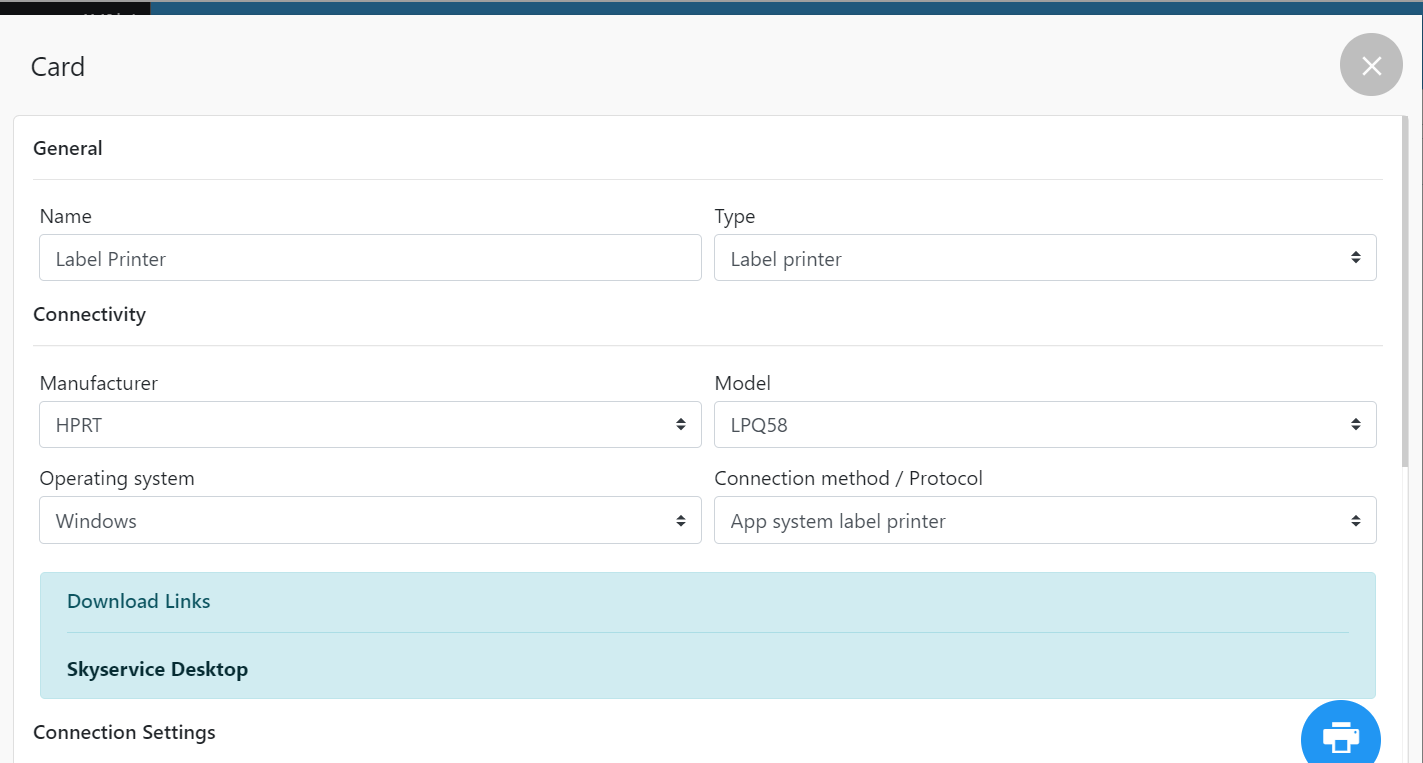This screenshot has height=763, width=1423.
Task: Click the blue printer floating button
Action: tap(1340, 736)
